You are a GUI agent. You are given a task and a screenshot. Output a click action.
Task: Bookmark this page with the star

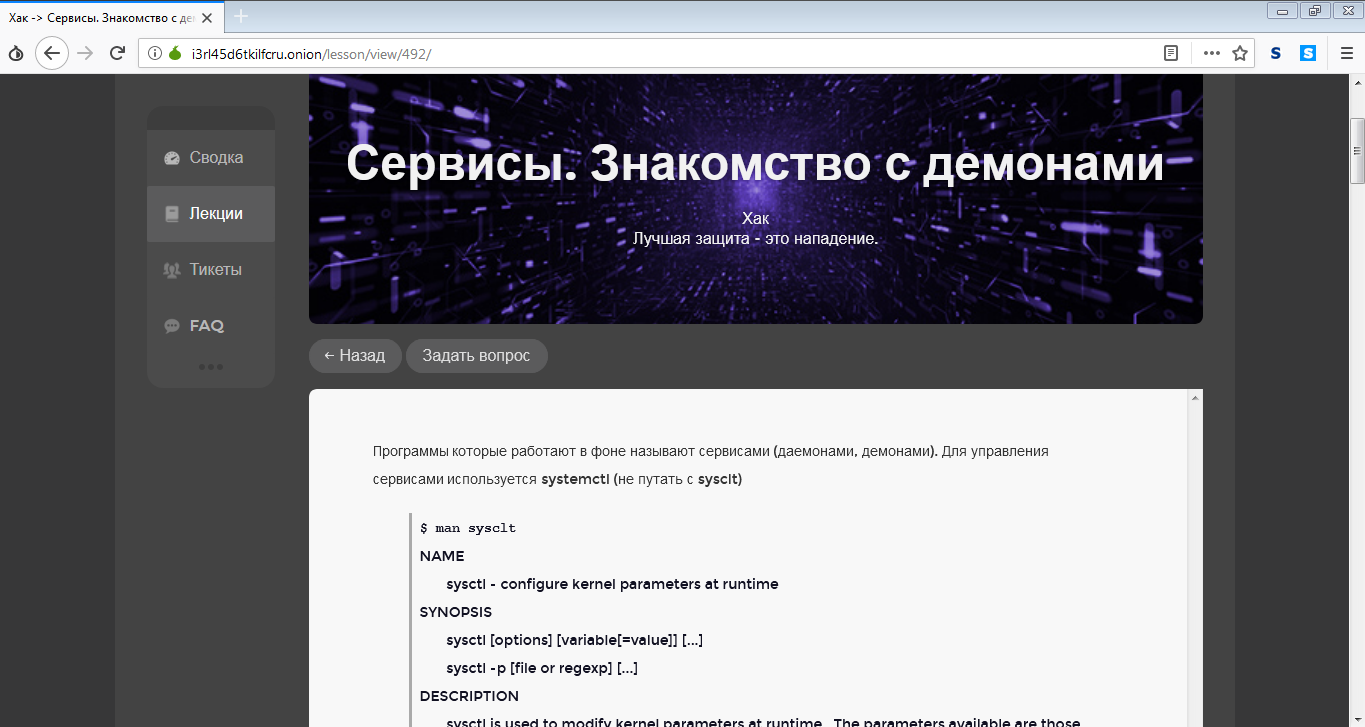(x=1240, y=53)
